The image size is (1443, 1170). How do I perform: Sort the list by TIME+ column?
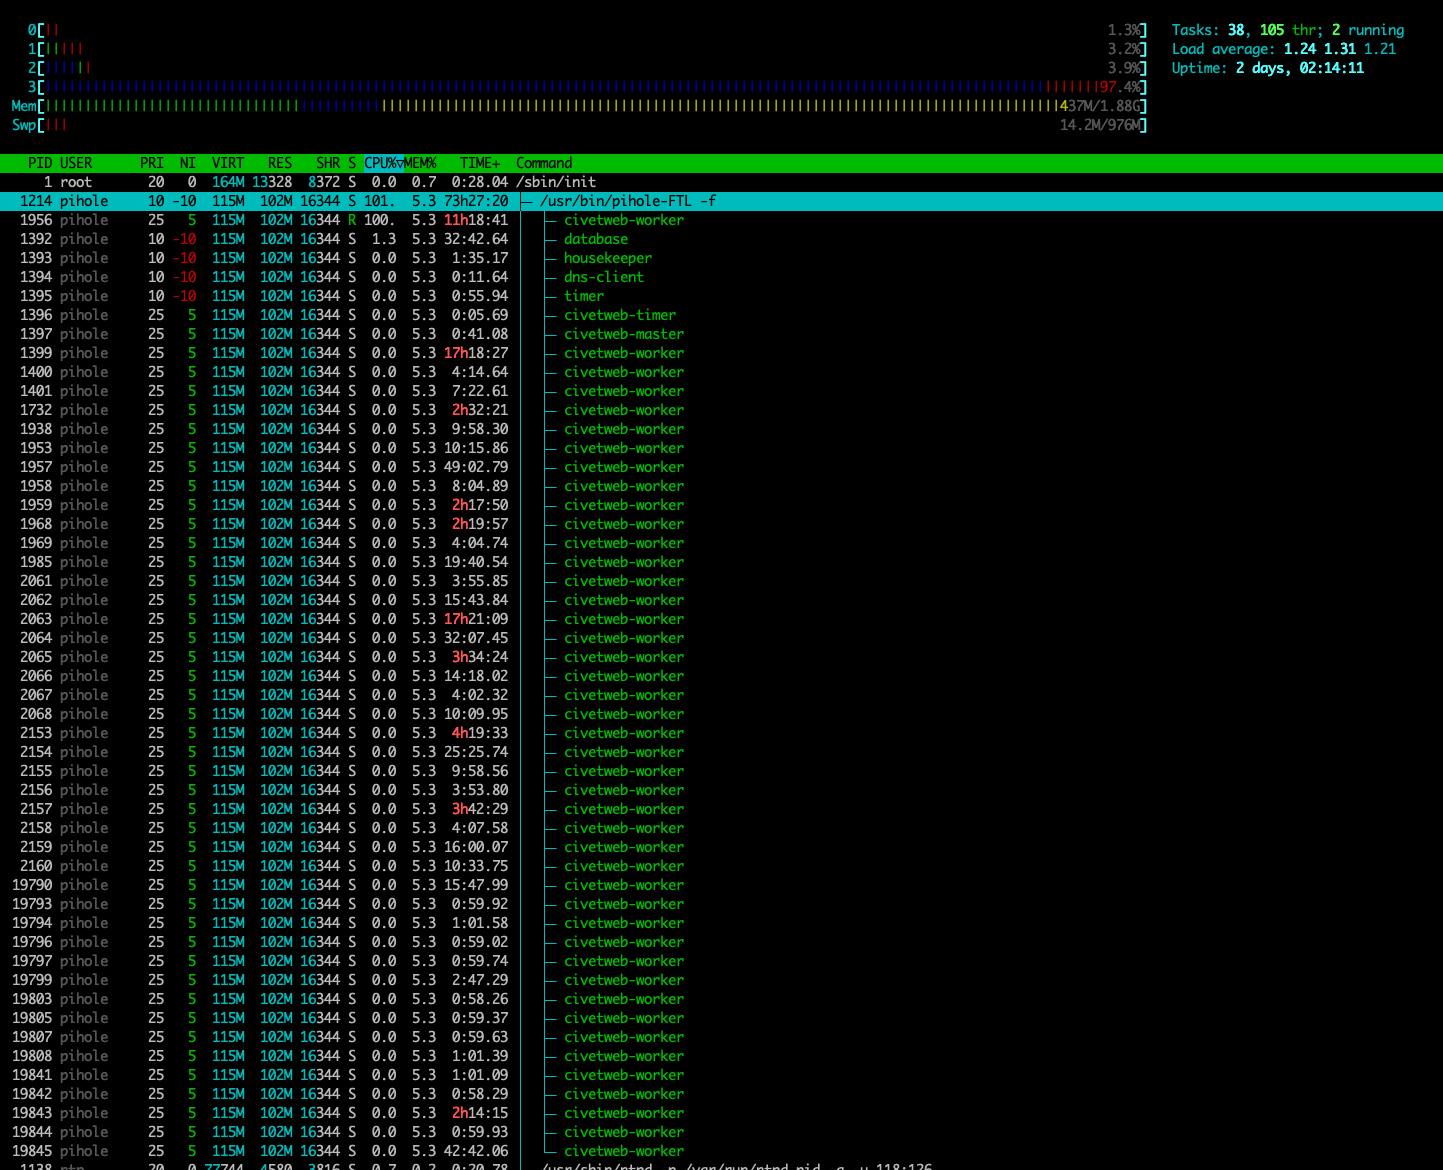480,163
